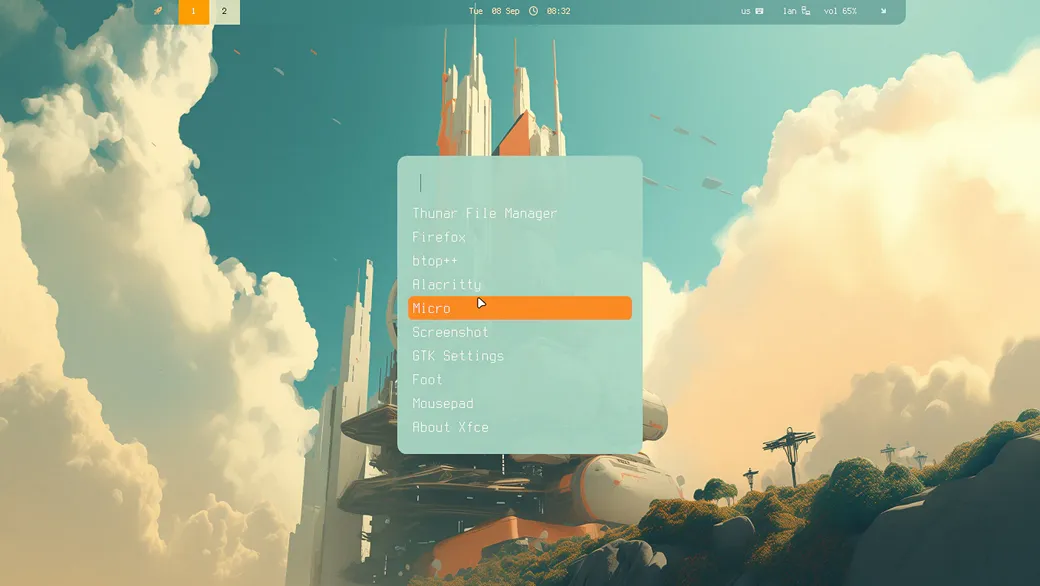Launch Alacritty from the app list
The width and height of the screenshot is (1040, 586).
[x=520, y=285]
